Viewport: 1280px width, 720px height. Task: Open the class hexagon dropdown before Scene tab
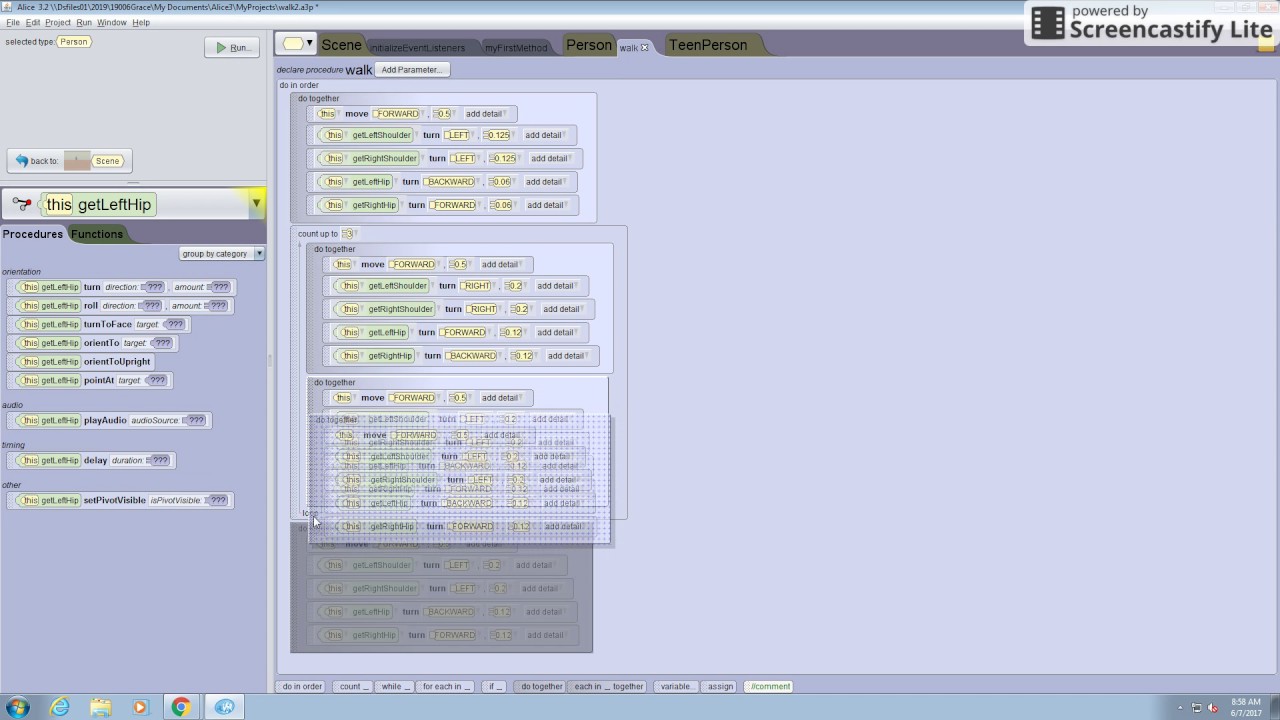pyautogui.click(x=297, y=44)
